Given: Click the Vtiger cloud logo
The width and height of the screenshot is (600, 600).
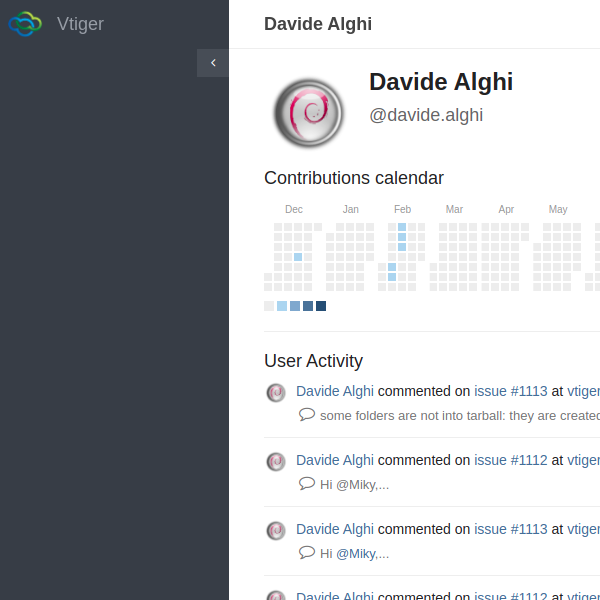Looking at the screenshot, I should tap(25, 24).
